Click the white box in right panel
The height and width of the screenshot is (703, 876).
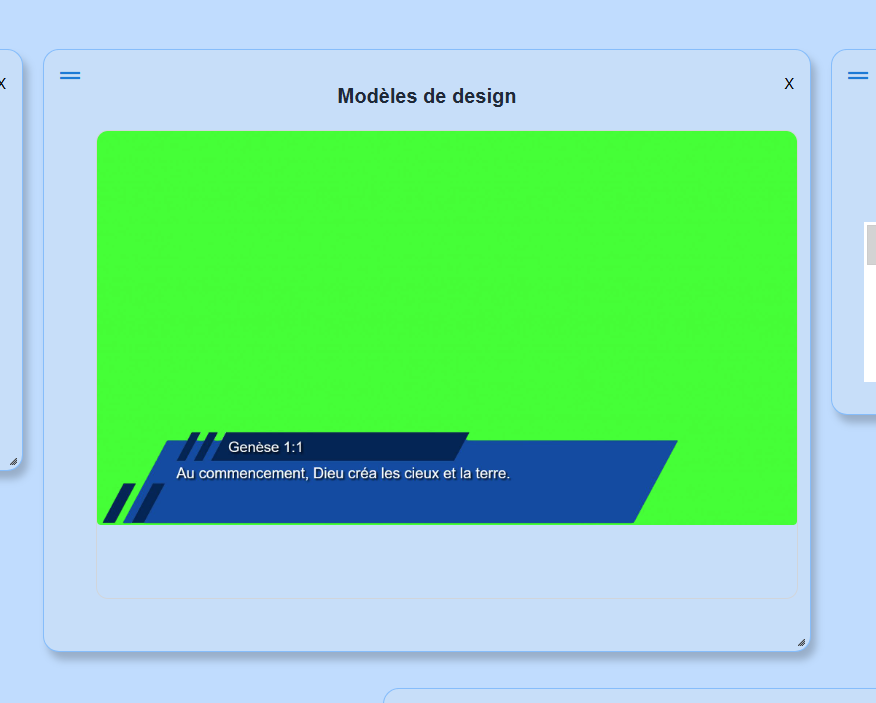click(x=870, y=320)
